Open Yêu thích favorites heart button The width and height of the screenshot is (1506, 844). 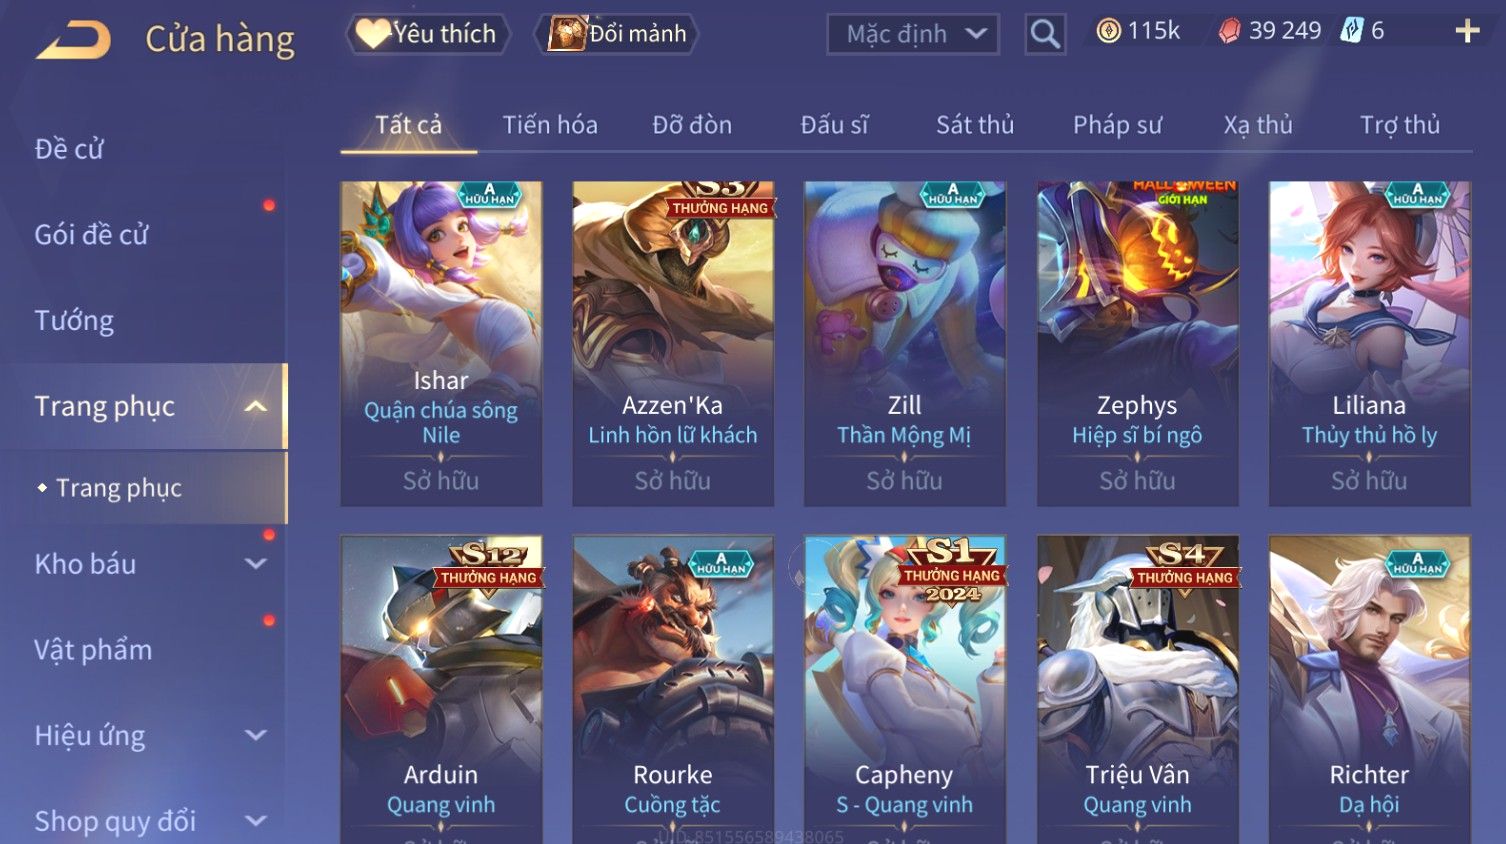click(x=428, y=34)
